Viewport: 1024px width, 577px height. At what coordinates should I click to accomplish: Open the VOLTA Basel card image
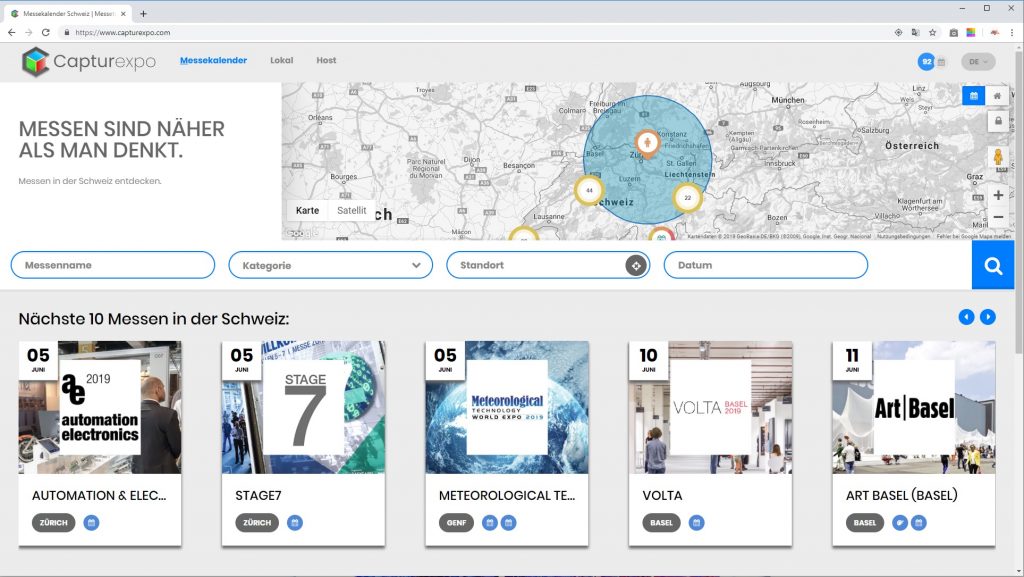pyautogui.click(x=711, y=407)
